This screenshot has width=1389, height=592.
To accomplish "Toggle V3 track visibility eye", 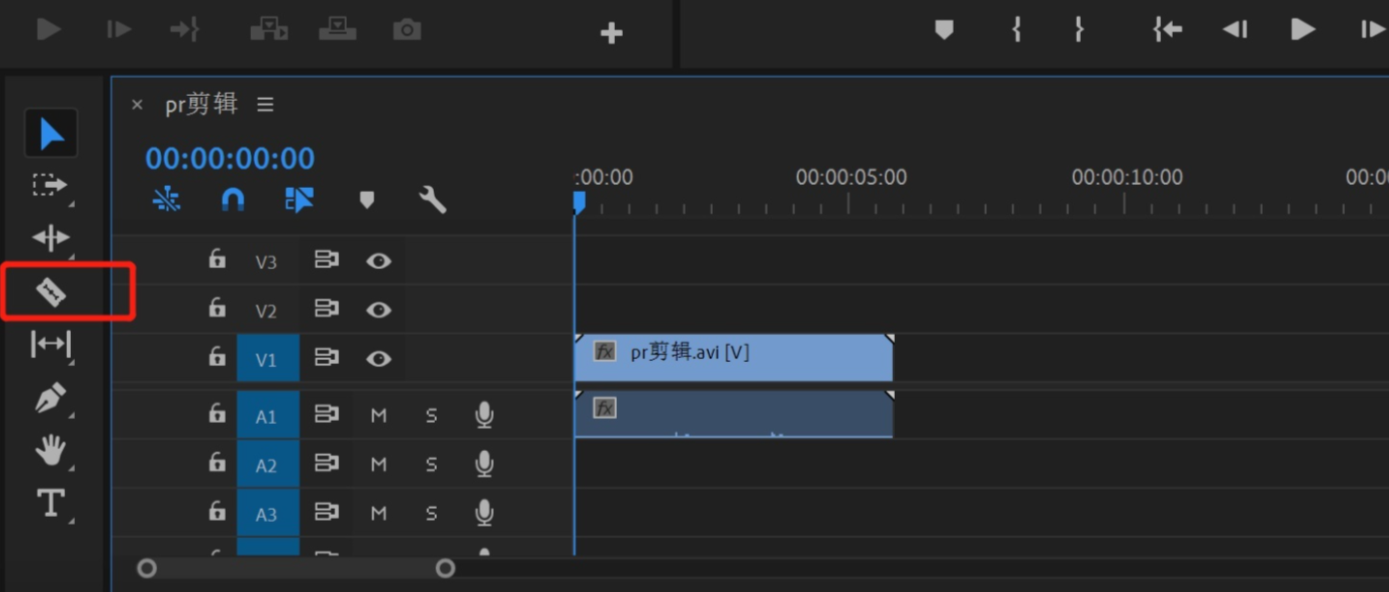I will pos(378,261).
